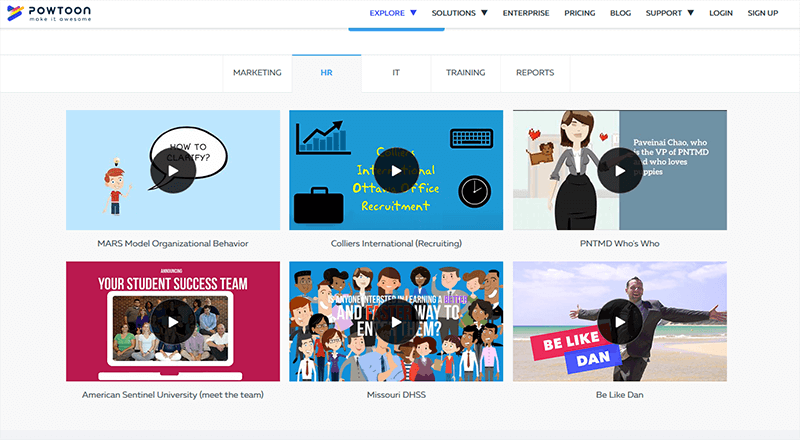800x440 pixels.
Task: Click the PNTMD Who's Who caption
Action: point(620,243)
